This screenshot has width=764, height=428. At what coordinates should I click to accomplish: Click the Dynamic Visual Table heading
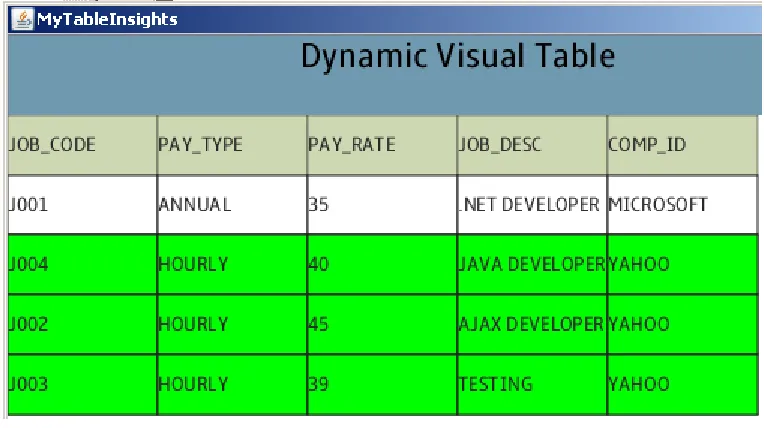coord(458,56)
